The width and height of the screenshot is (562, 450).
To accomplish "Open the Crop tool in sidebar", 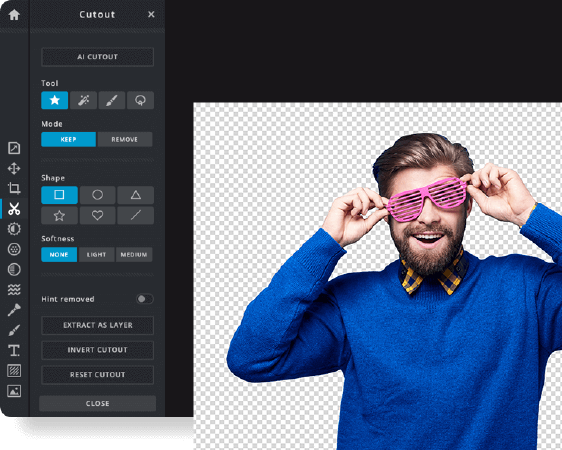I will pyautogui.click(x=14, y=188).
